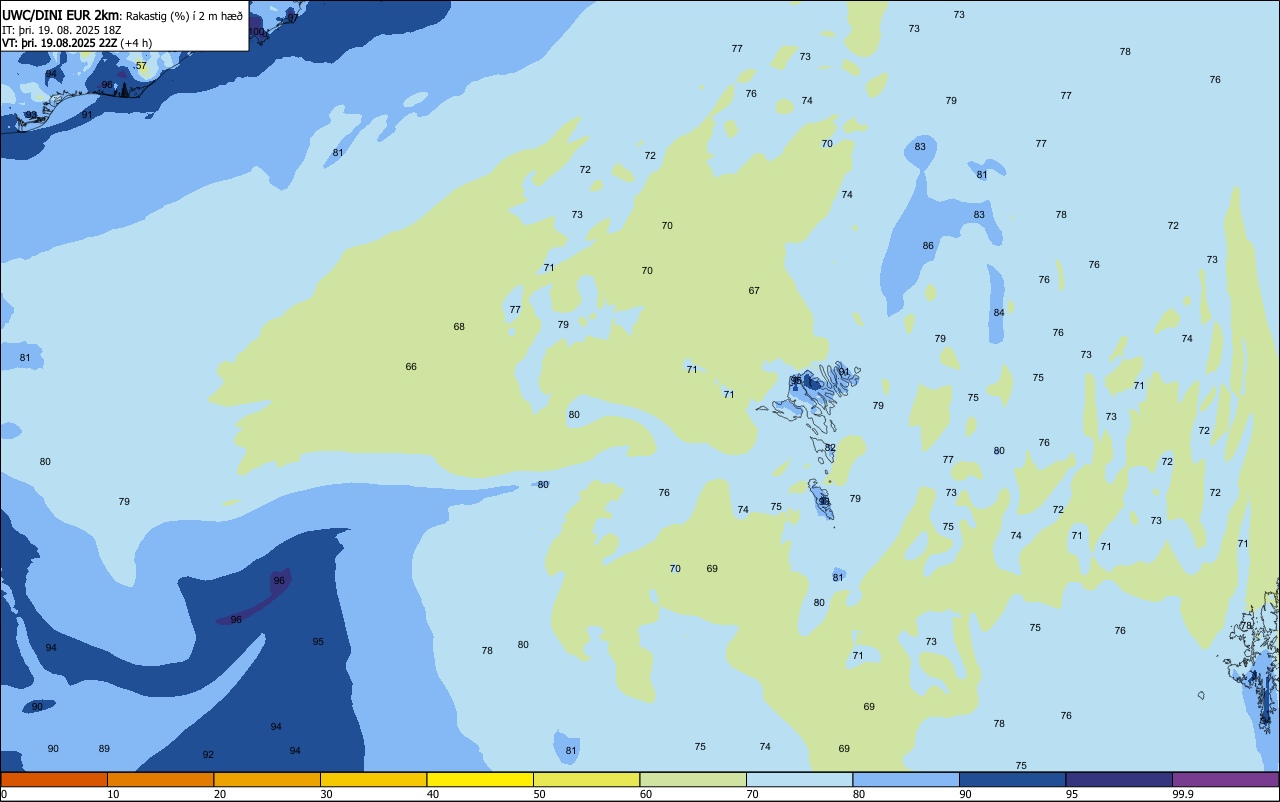Select the bright yellow 40–50 legend swatch
The width and height of the screenshot is (1280, 802).
click(x=480, y=779)
